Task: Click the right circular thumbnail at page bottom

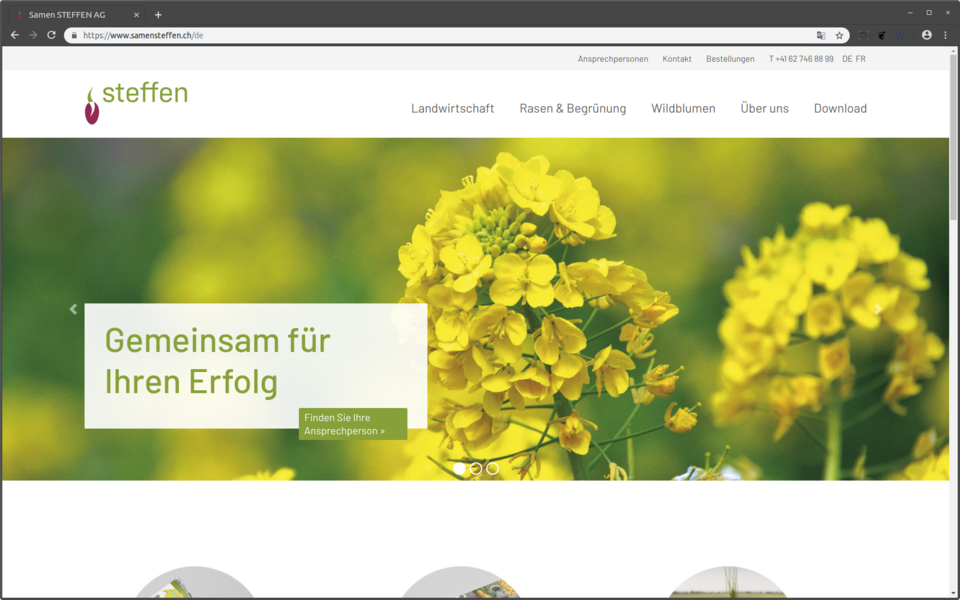Action: tap(727, 583)
